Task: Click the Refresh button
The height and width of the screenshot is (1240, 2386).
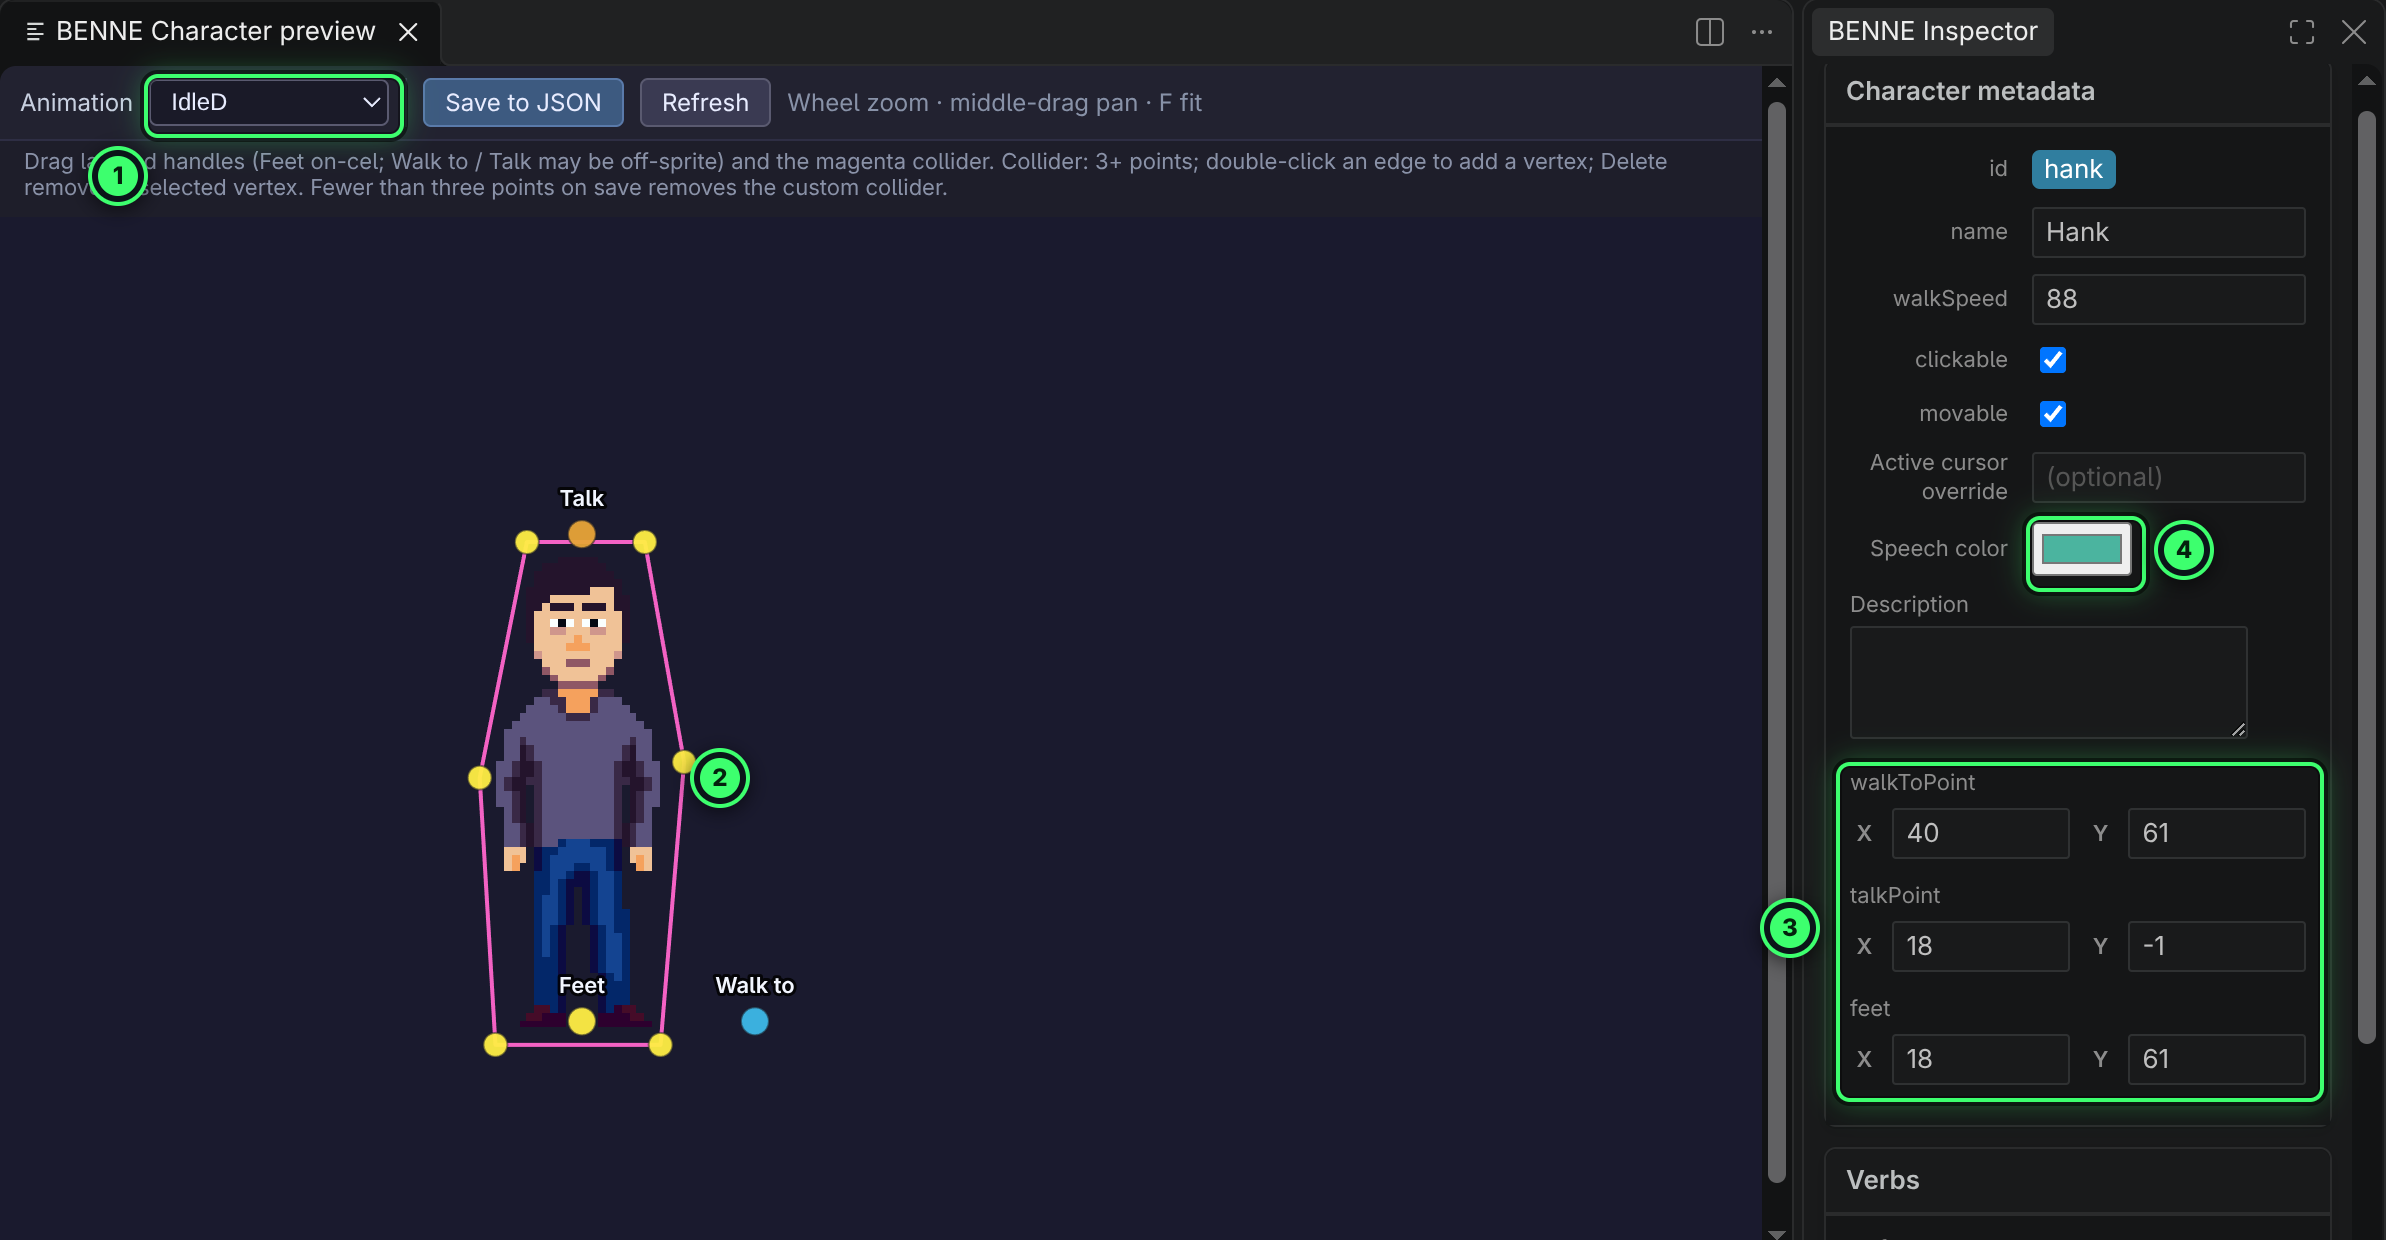Action: [x=705, y=103]
